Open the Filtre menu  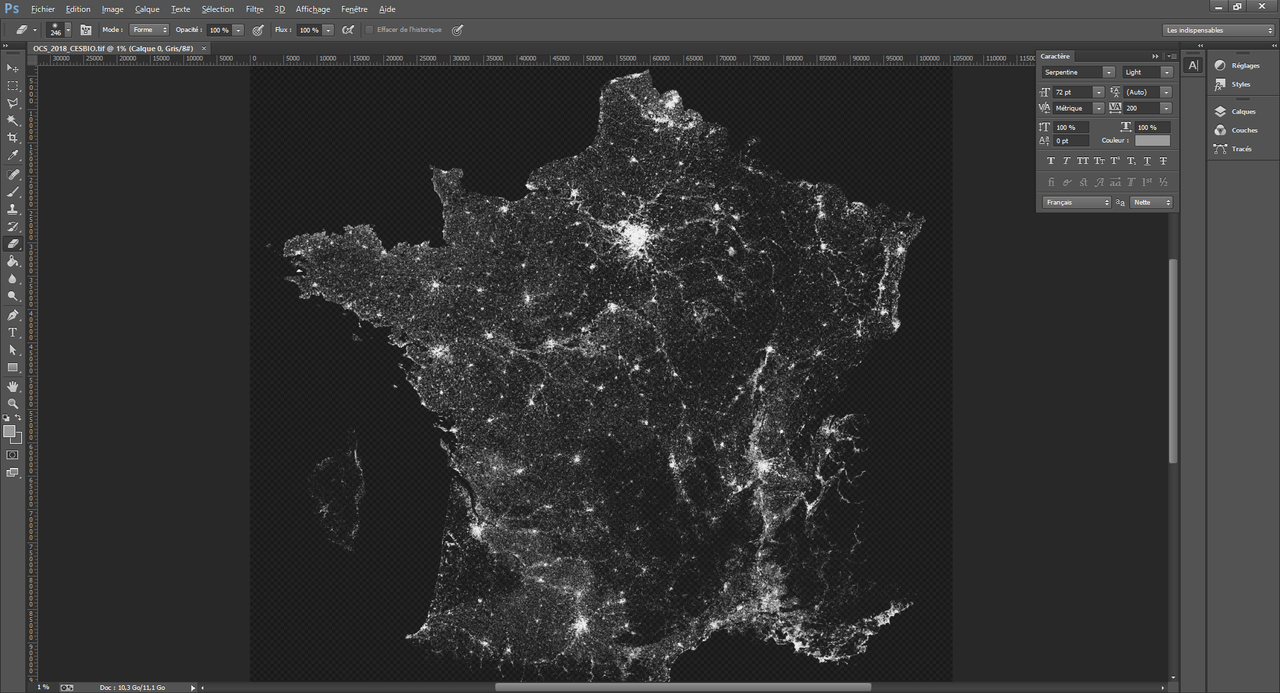(255, 9)
